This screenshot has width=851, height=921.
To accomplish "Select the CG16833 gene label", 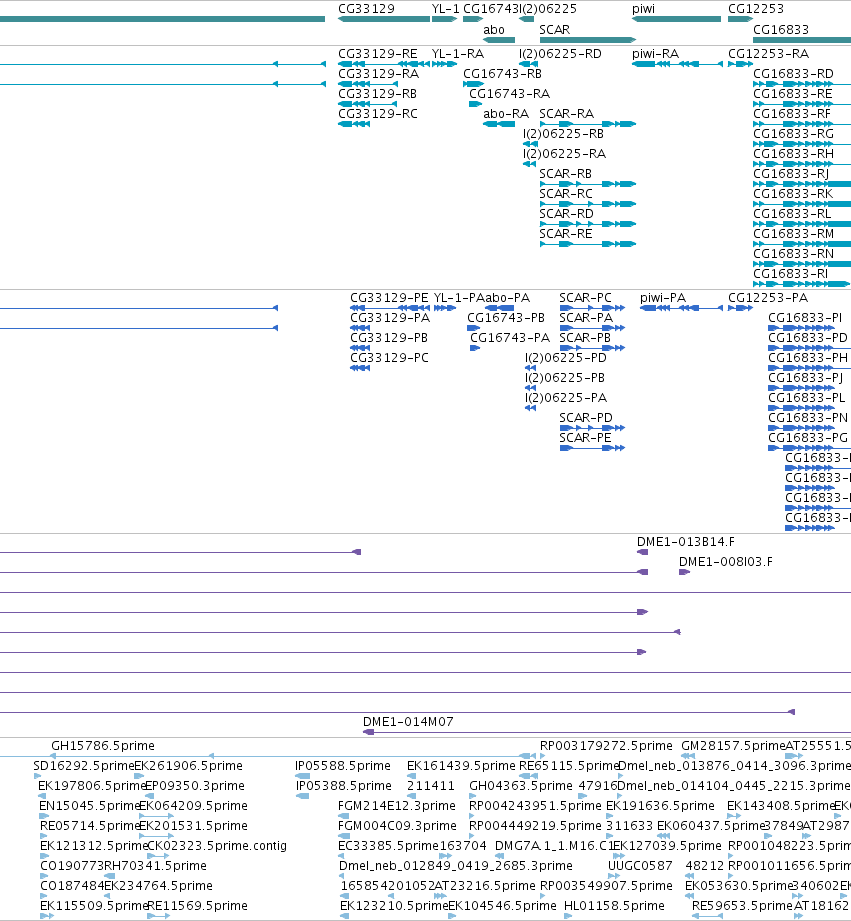I will tap(781, 29).
